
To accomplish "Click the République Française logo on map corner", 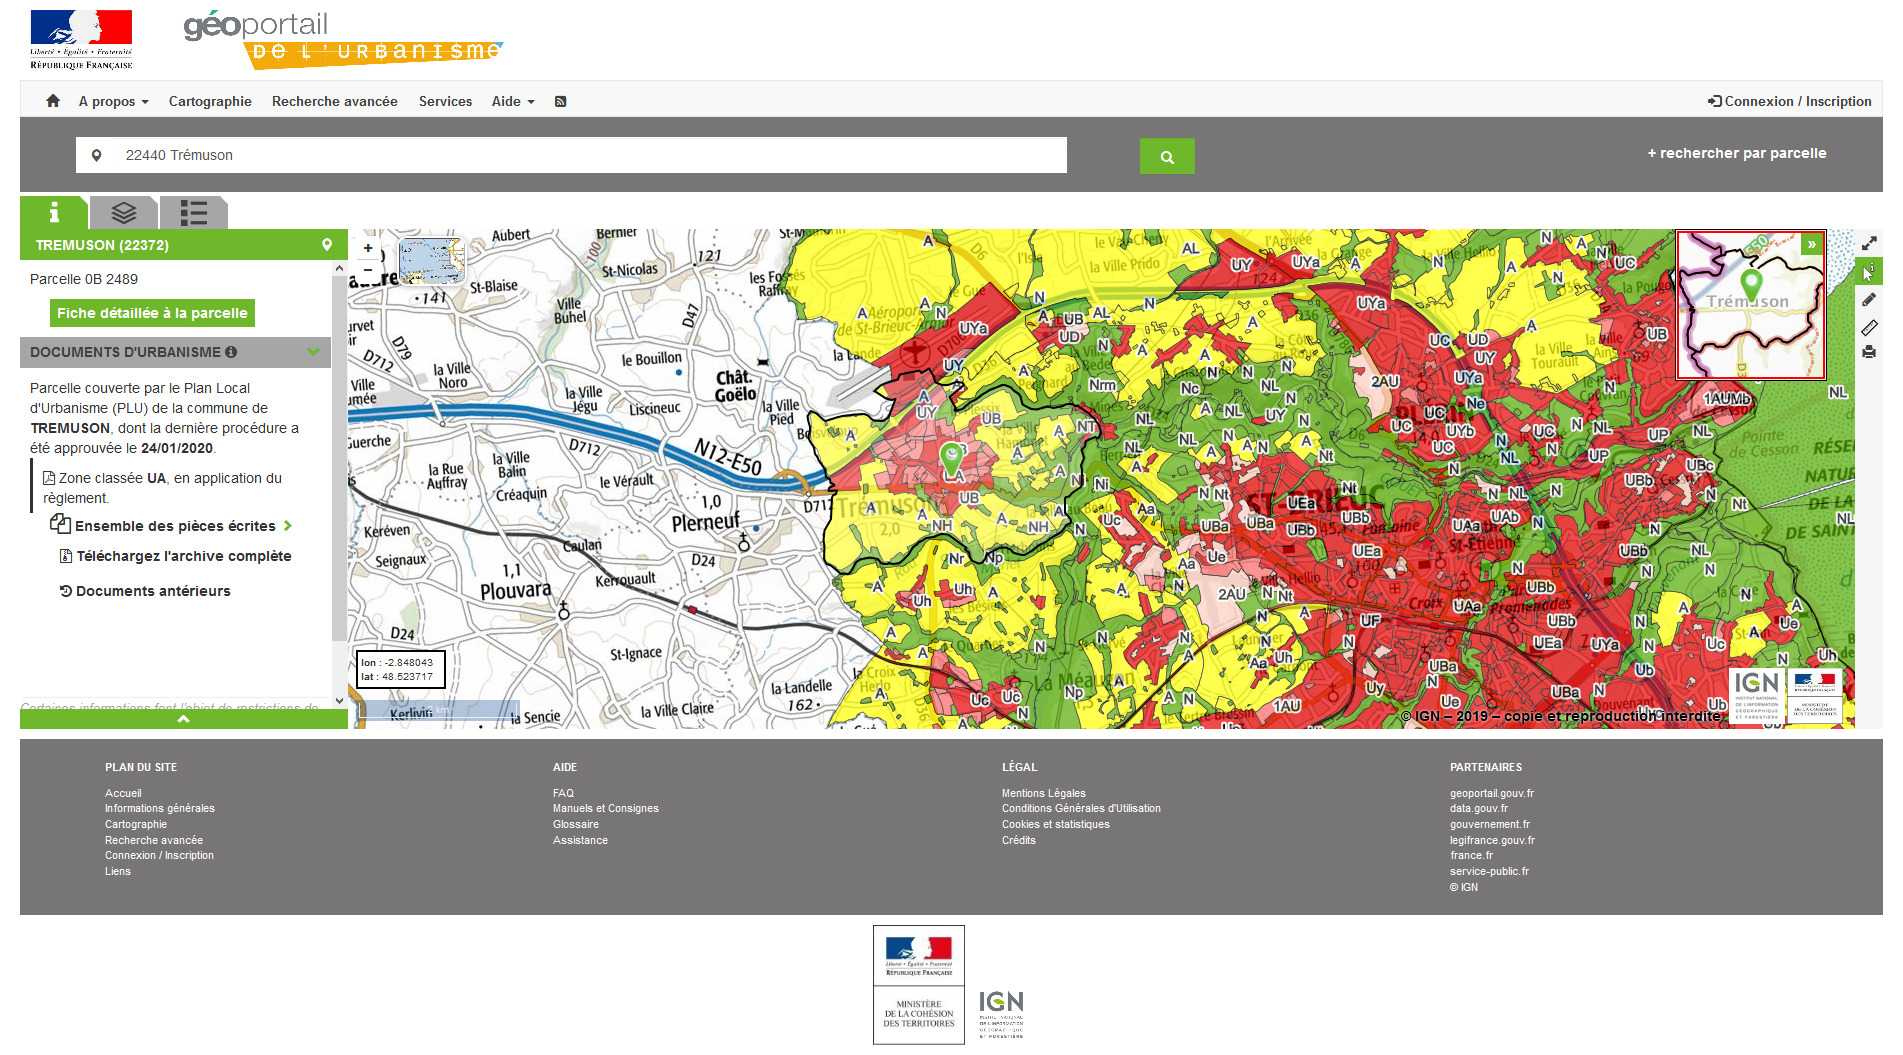I will tap(1815, 695).
